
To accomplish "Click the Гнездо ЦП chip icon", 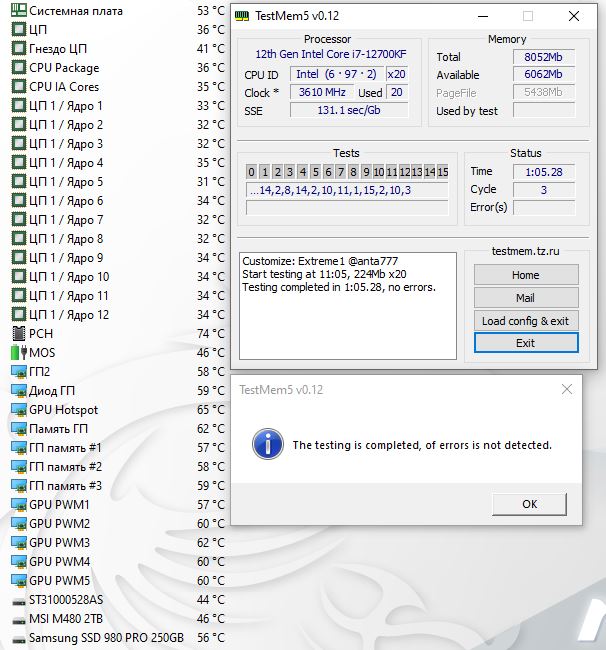I will 19,49.
